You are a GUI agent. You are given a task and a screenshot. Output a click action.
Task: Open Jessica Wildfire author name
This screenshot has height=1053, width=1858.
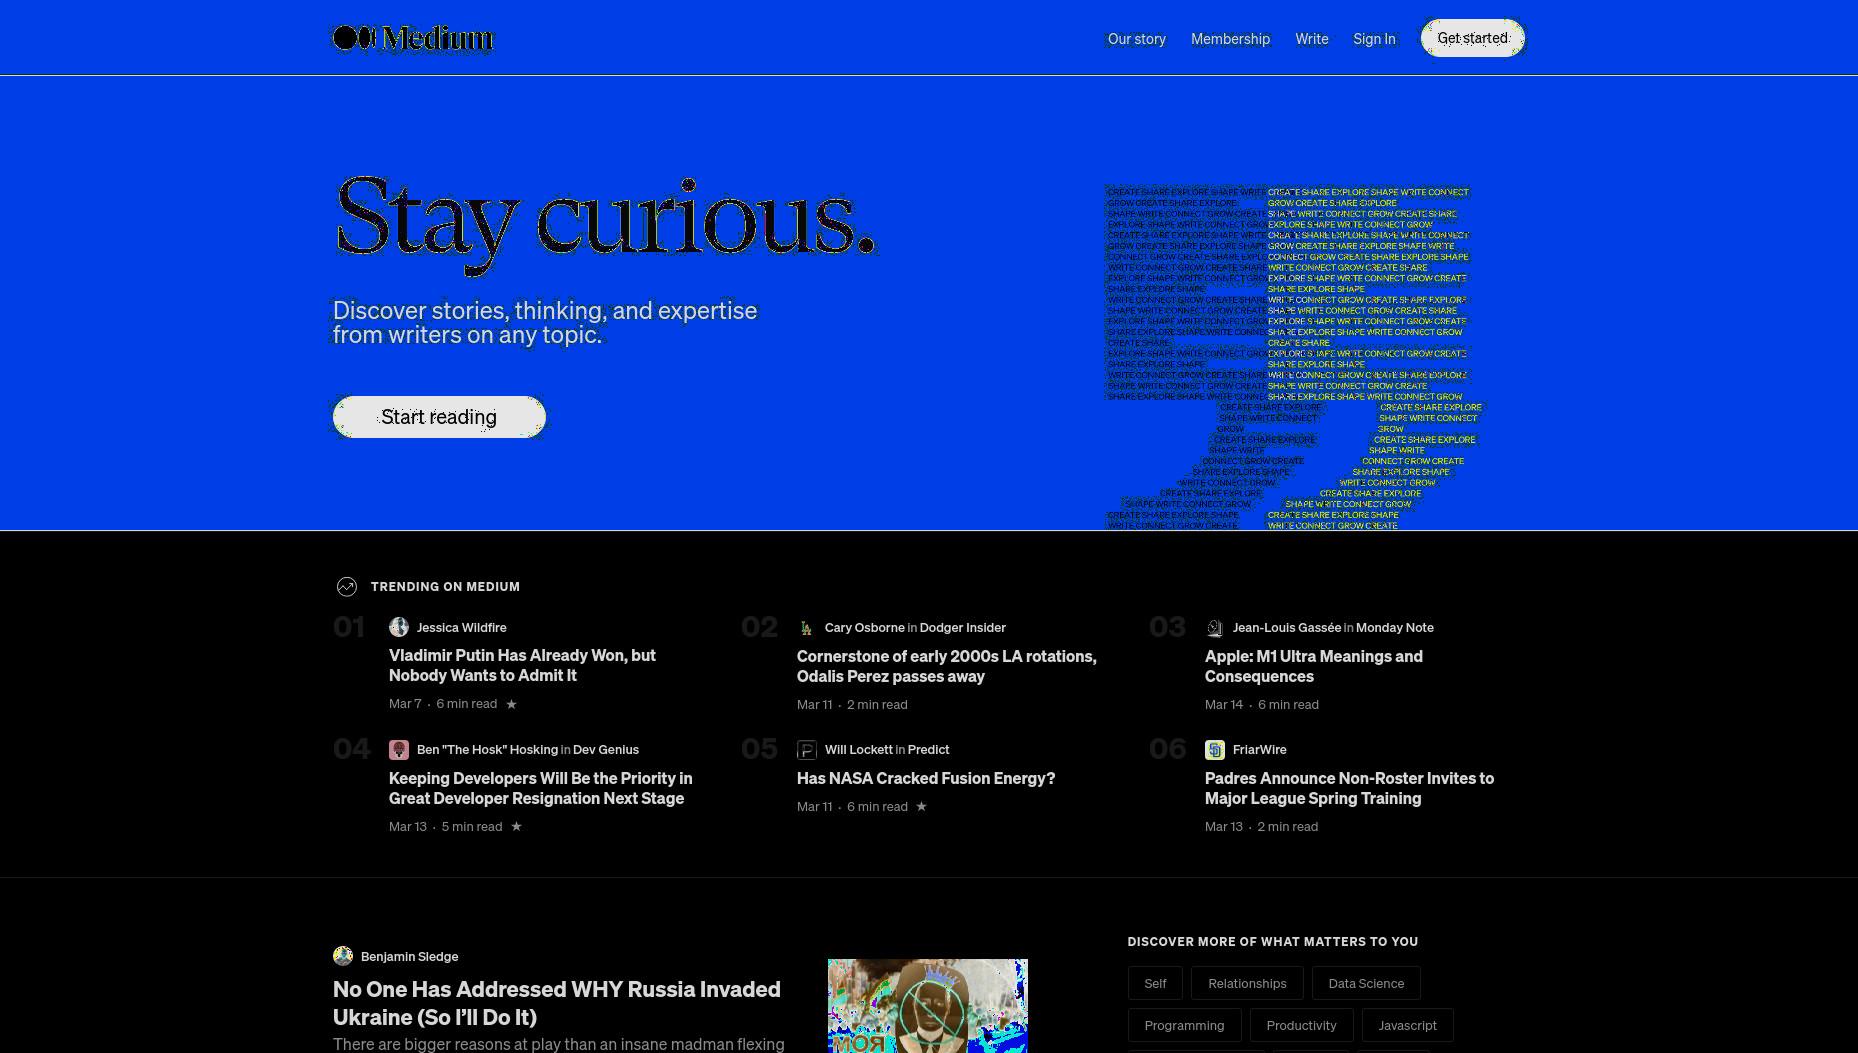pyautogui.click(x=461, y=627)
